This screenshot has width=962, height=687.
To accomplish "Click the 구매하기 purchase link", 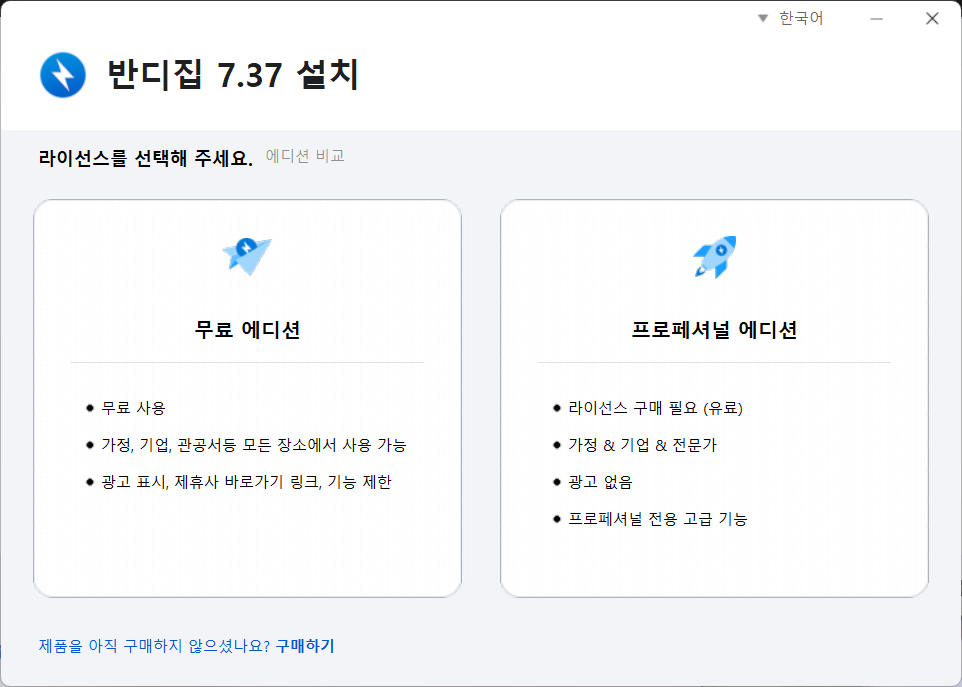I will coord(305,646).
